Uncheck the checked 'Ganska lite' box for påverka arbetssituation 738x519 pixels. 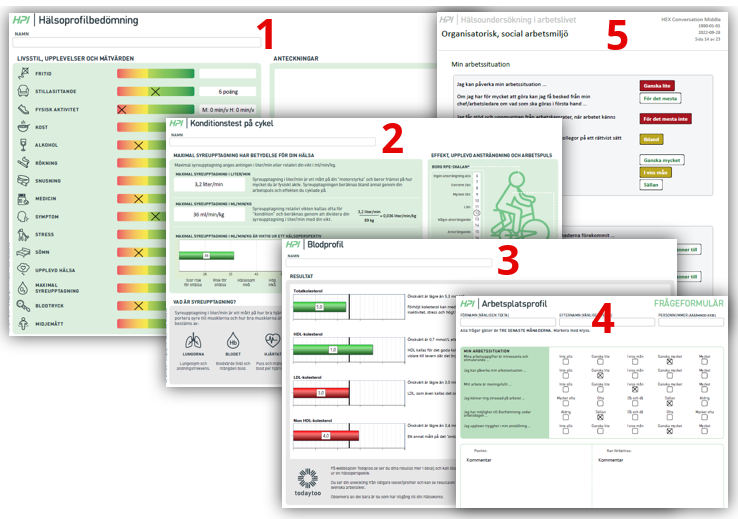(600, 375)
